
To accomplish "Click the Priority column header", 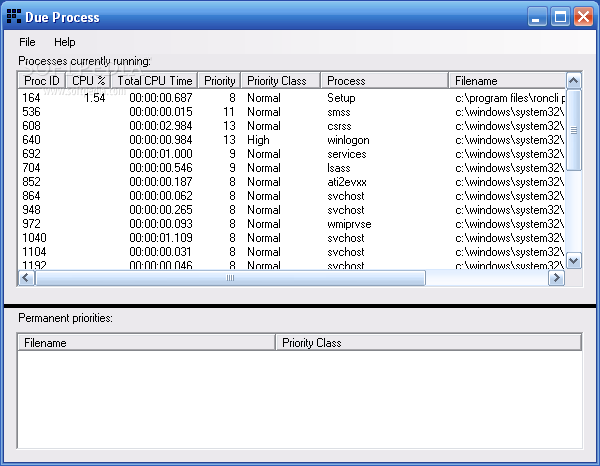I will click(219, 81).
